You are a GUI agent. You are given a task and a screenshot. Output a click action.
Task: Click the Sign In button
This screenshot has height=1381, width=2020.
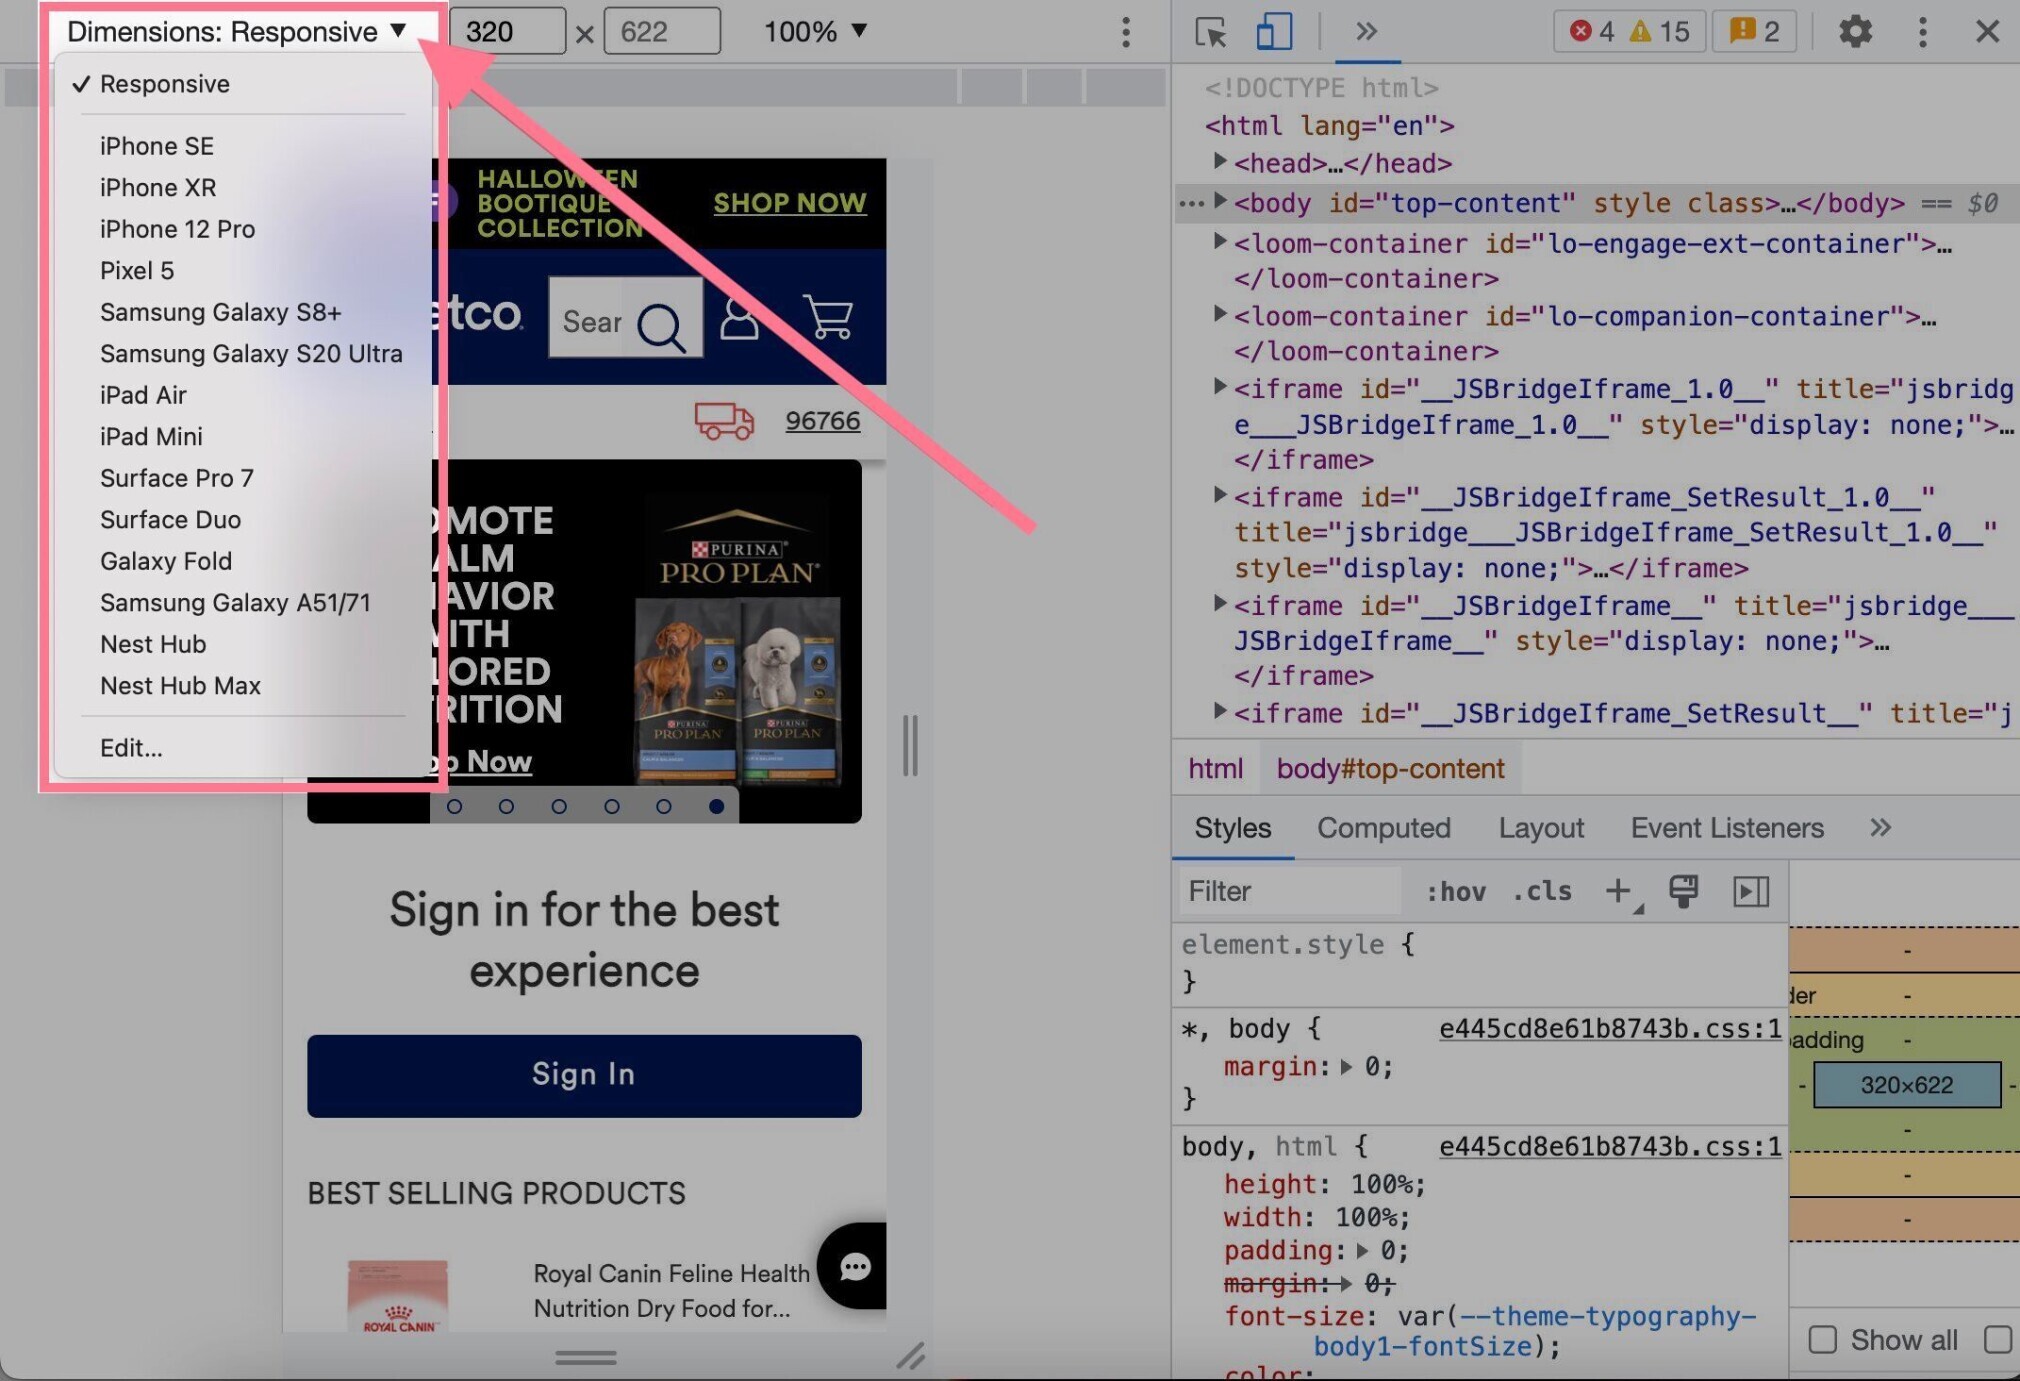[584, 1075]
